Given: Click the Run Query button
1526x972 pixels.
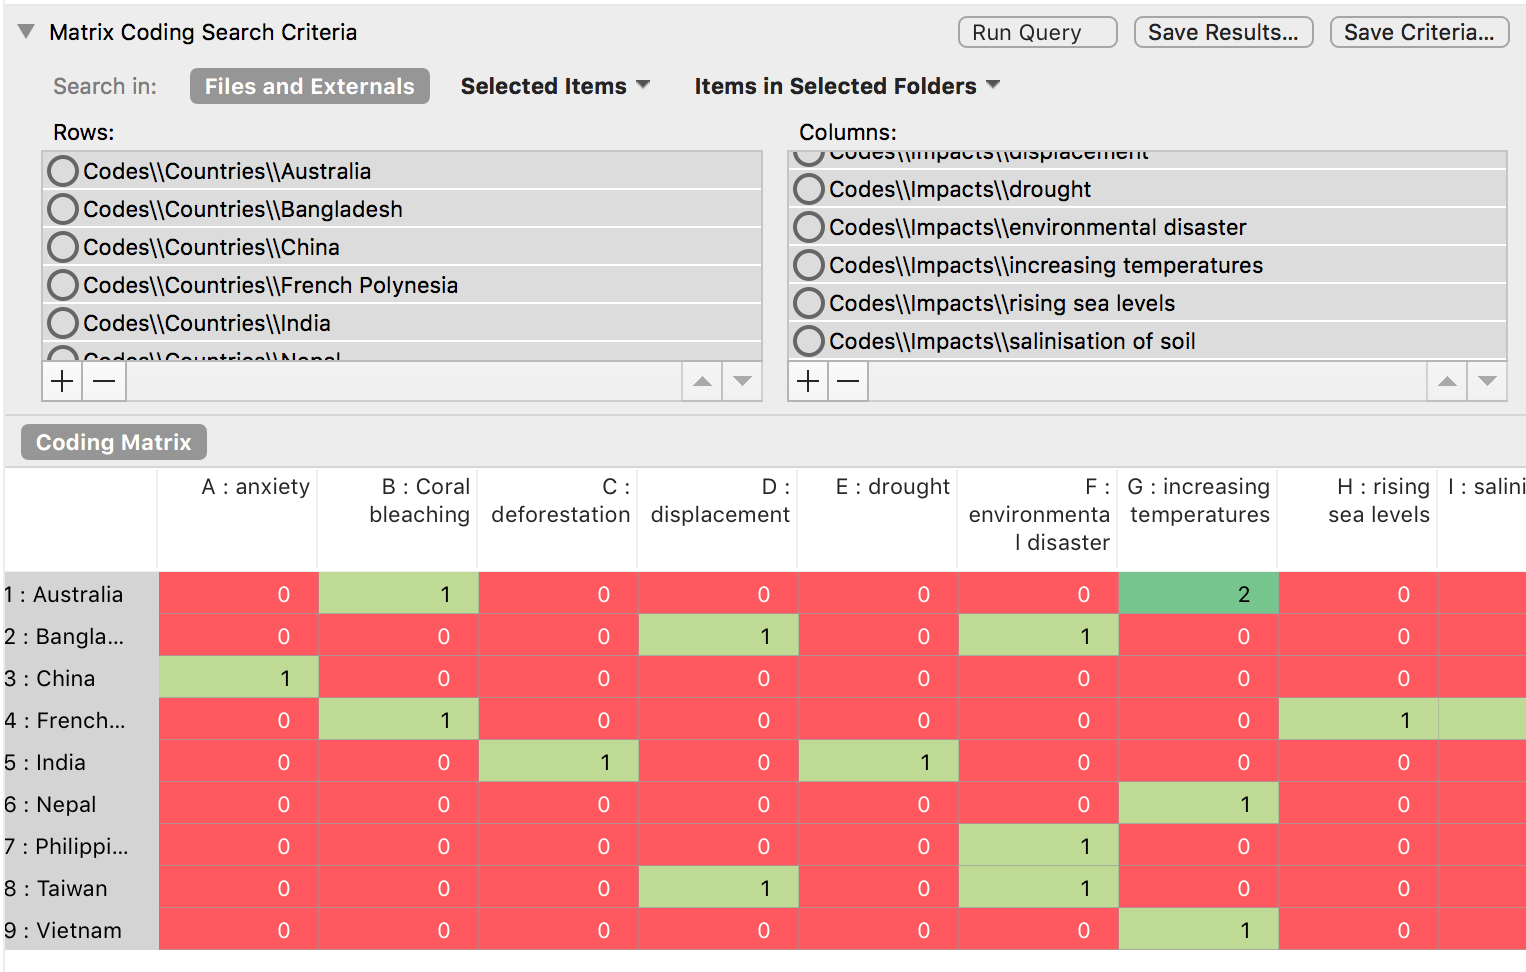Looking at the screenshot, I should pos(1037,32).
